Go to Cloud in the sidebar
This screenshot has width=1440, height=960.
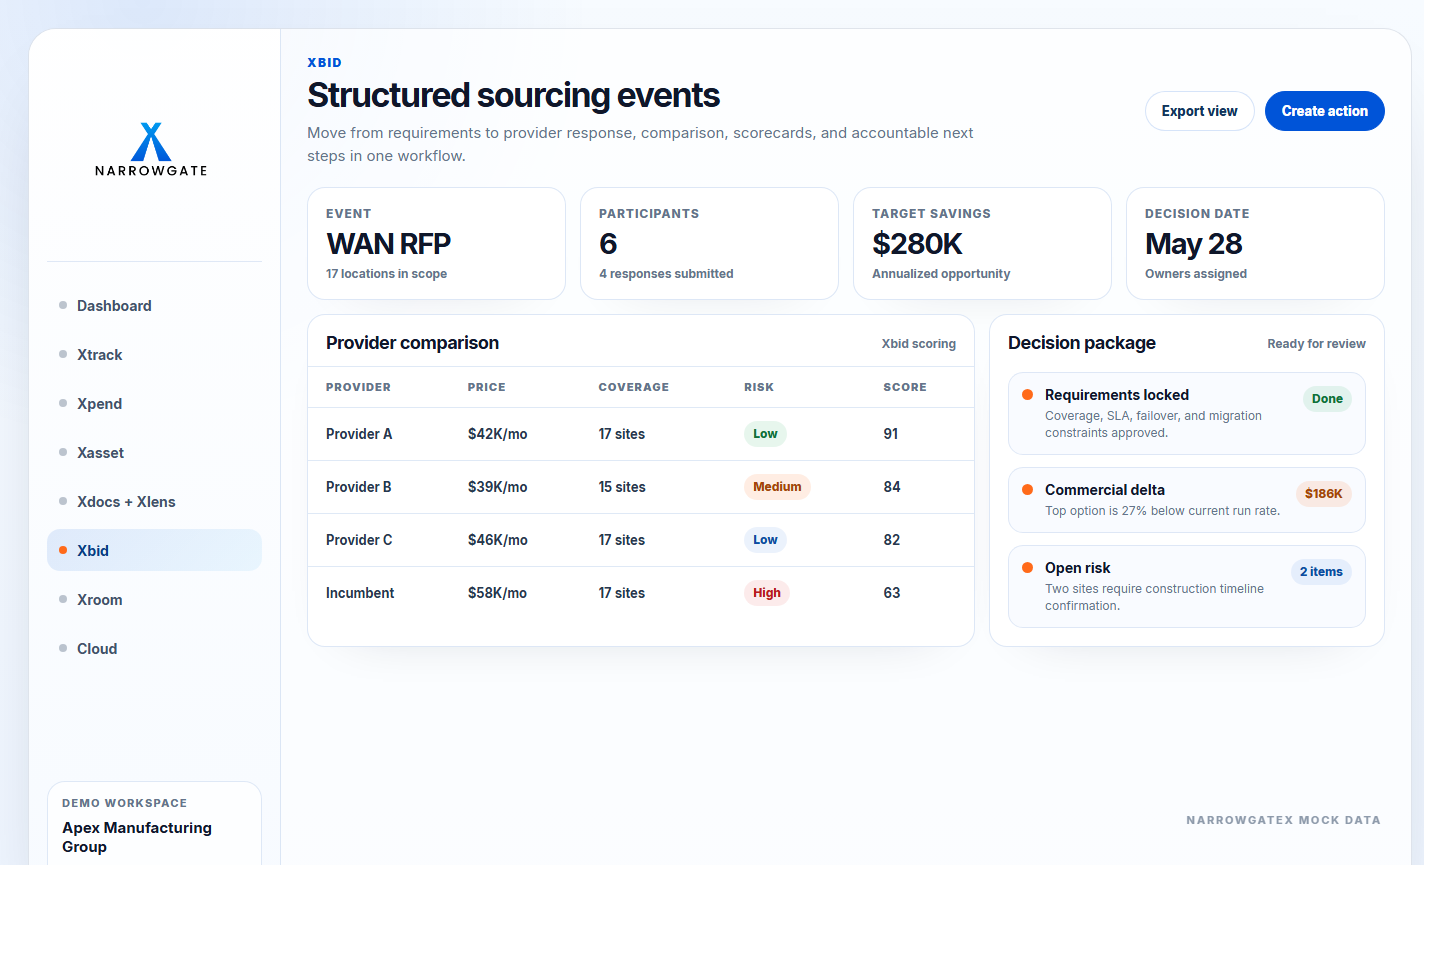point(154,649)
